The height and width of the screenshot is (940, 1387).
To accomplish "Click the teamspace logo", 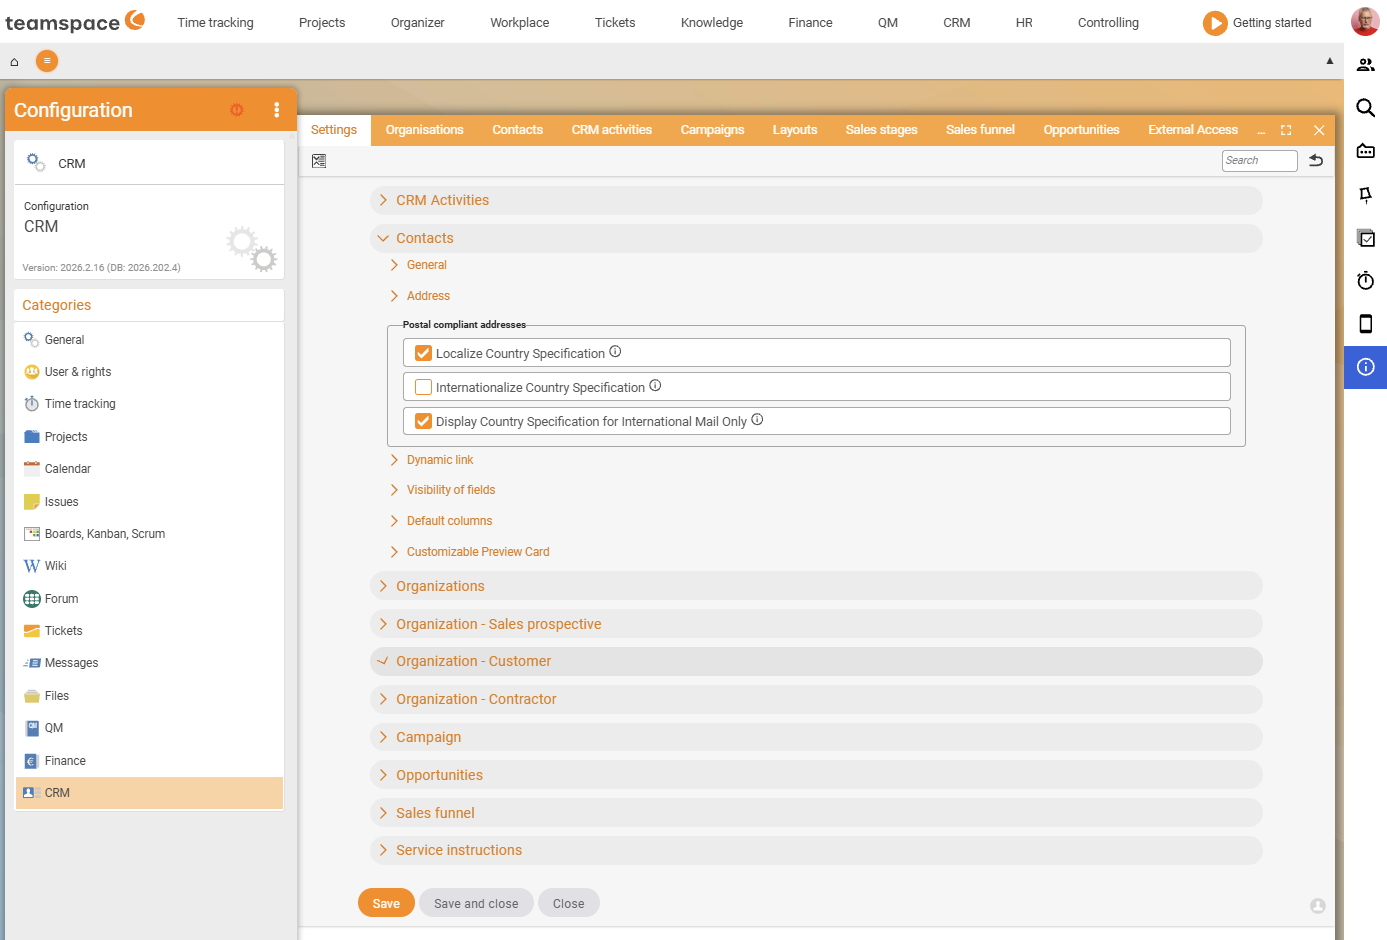I will (75, 21).
